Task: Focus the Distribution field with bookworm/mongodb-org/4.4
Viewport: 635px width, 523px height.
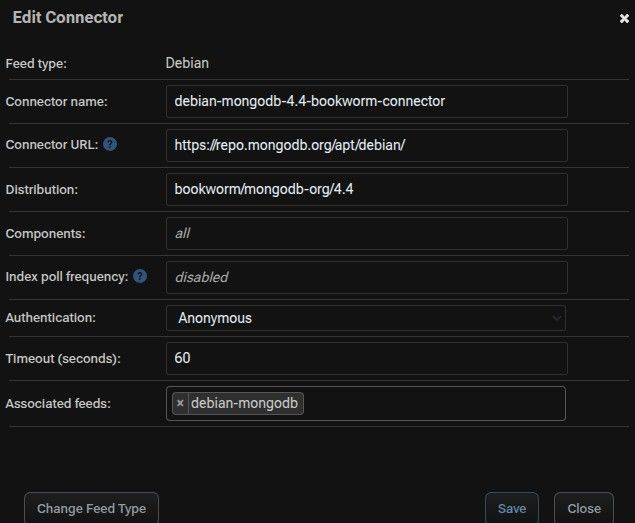Action: (x=367, y=190)
